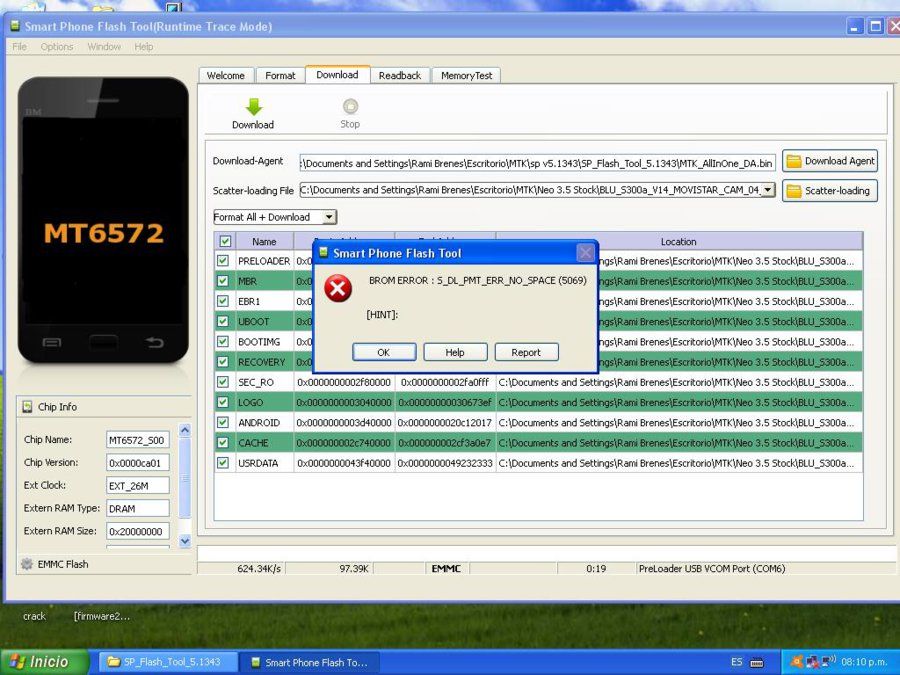This screenshot has height=675, width=900.
Task: Uncheck the USRDATA partition checkbox
Action: [223, 462]
